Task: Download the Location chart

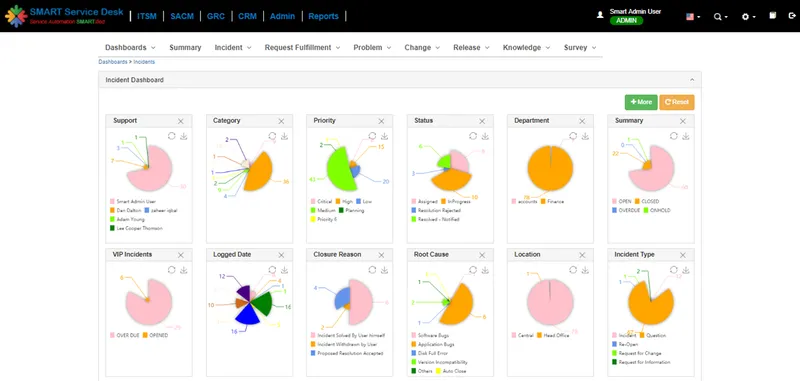Action: 585,270
